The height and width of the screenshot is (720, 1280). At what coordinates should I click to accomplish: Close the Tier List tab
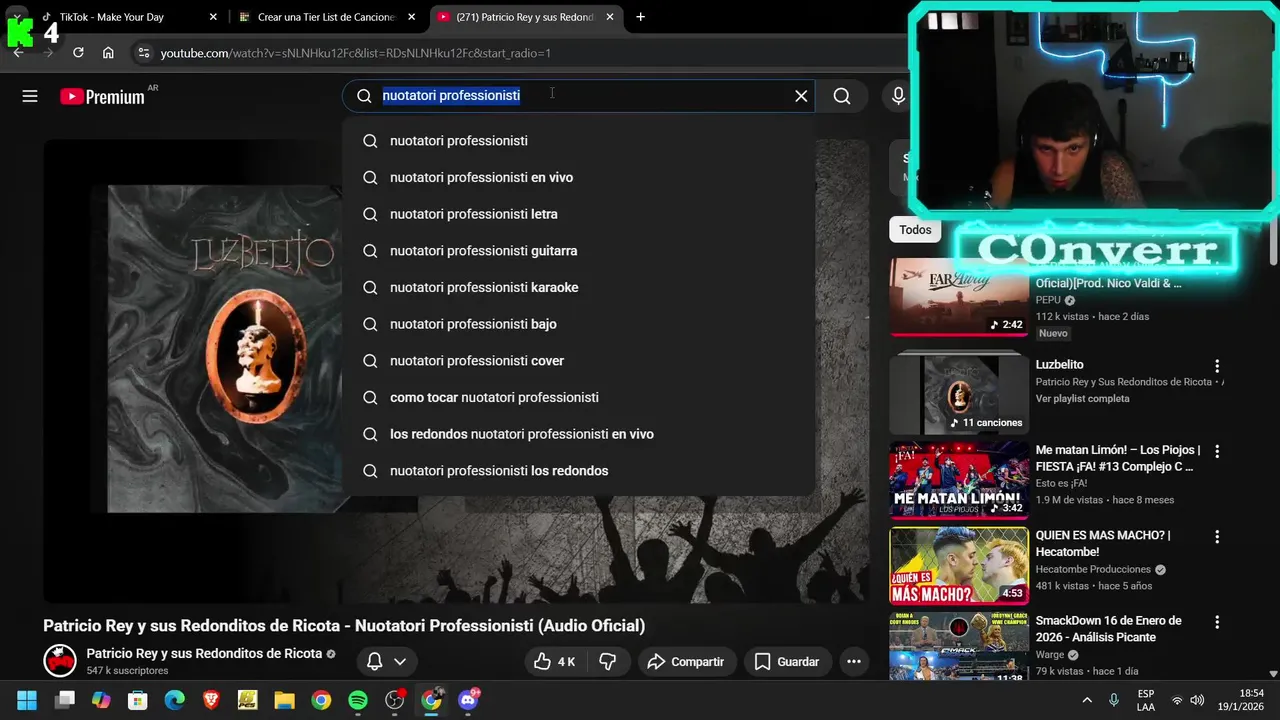click(411, 17)
